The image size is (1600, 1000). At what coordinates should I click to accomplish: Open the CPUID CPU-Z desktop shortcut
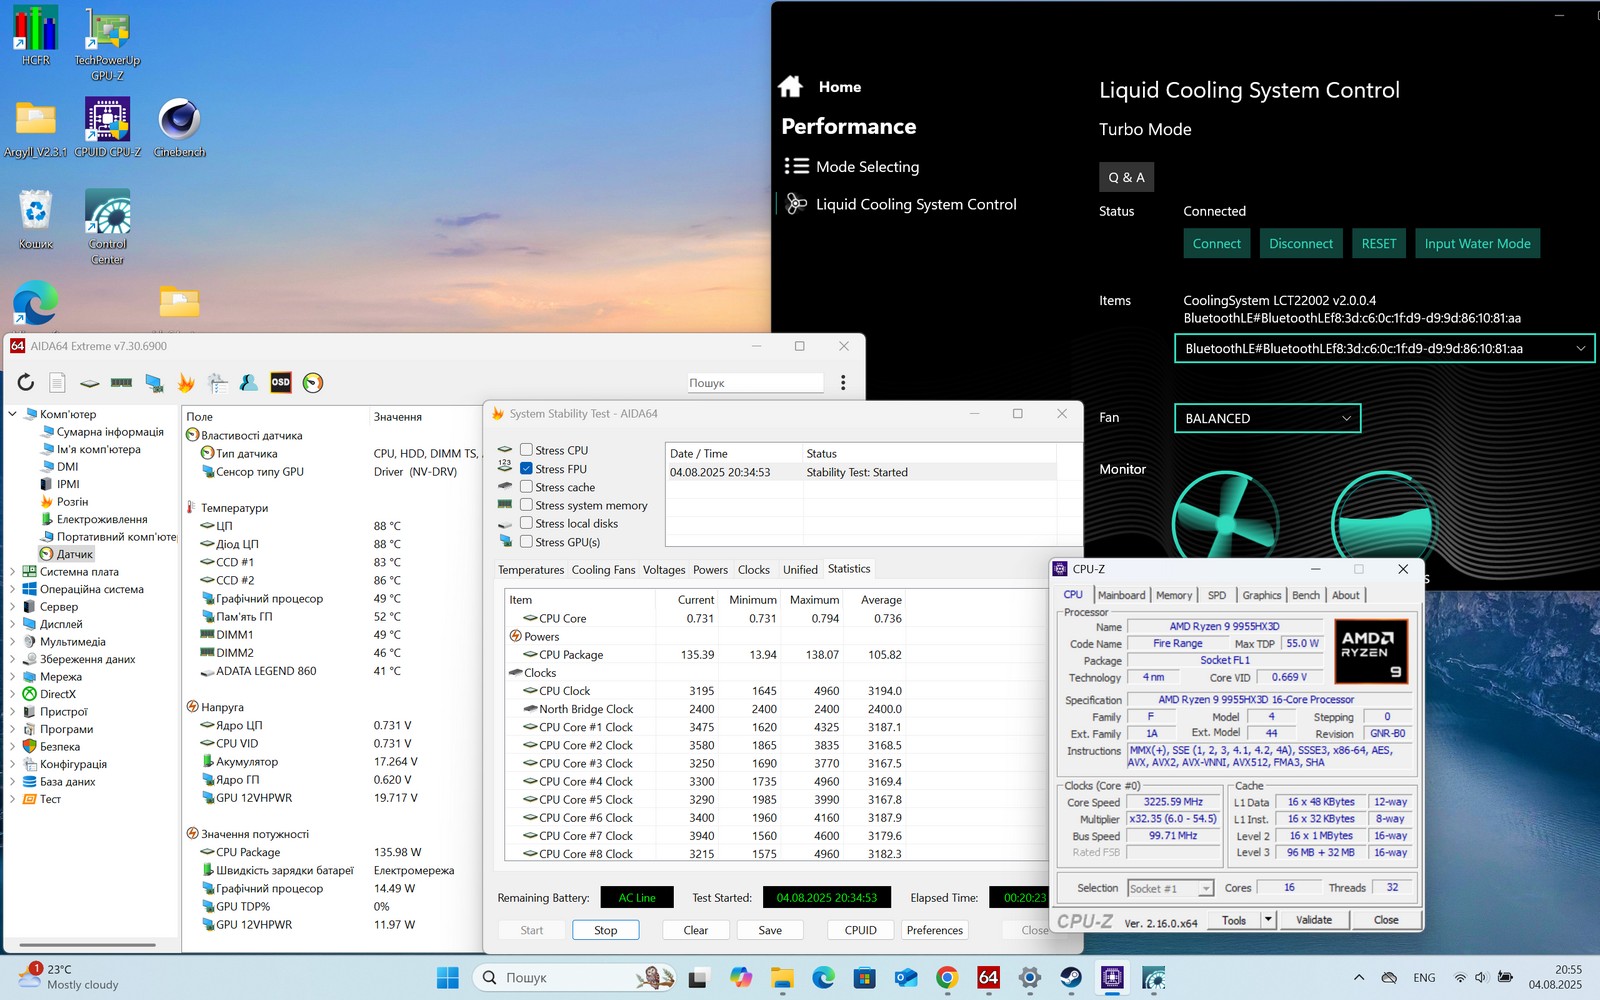tap(107, 128)
